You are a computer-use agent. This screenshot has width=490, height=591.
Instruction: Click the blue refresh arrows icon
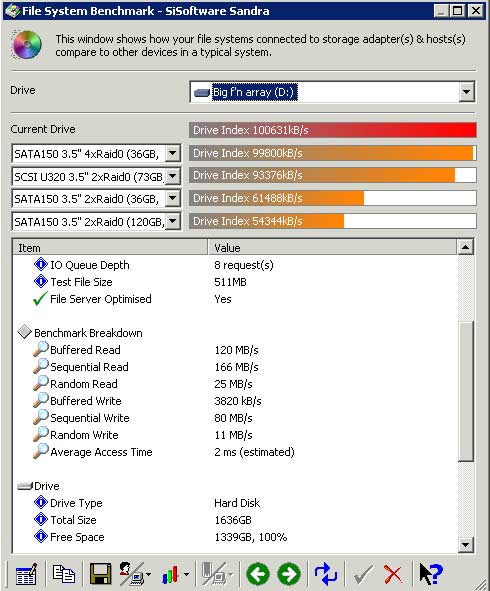[x=326, y=574]
